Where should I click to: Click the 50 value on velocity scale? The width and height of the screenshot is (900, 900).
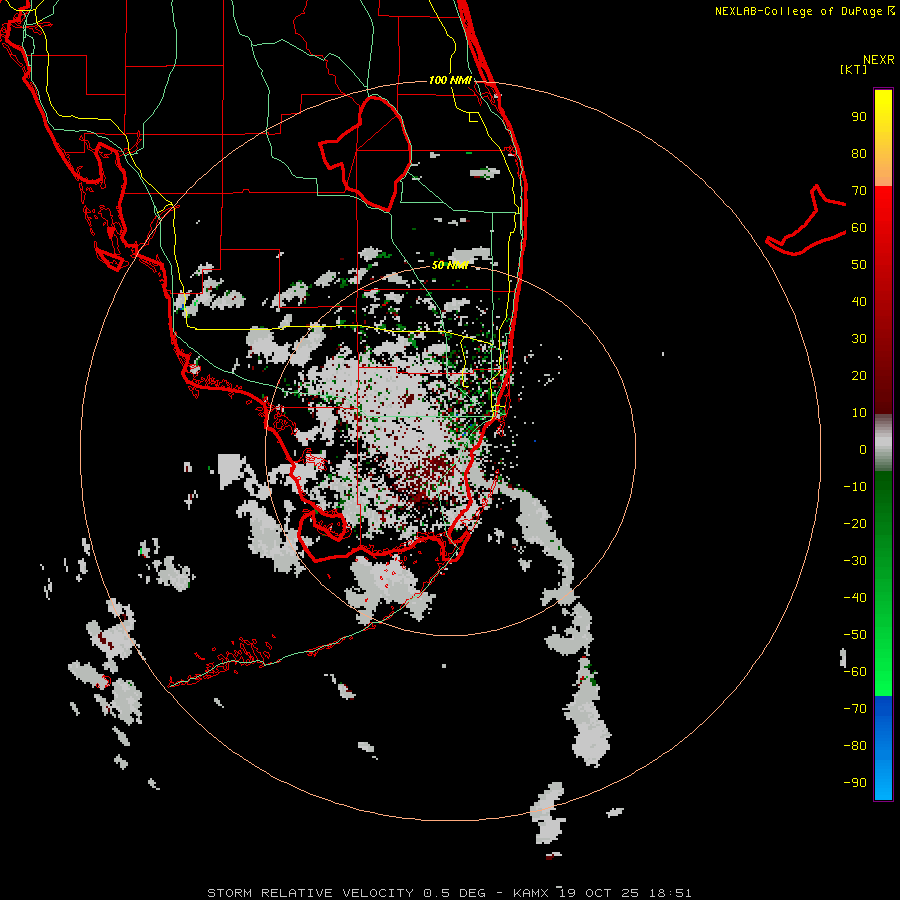859,265
